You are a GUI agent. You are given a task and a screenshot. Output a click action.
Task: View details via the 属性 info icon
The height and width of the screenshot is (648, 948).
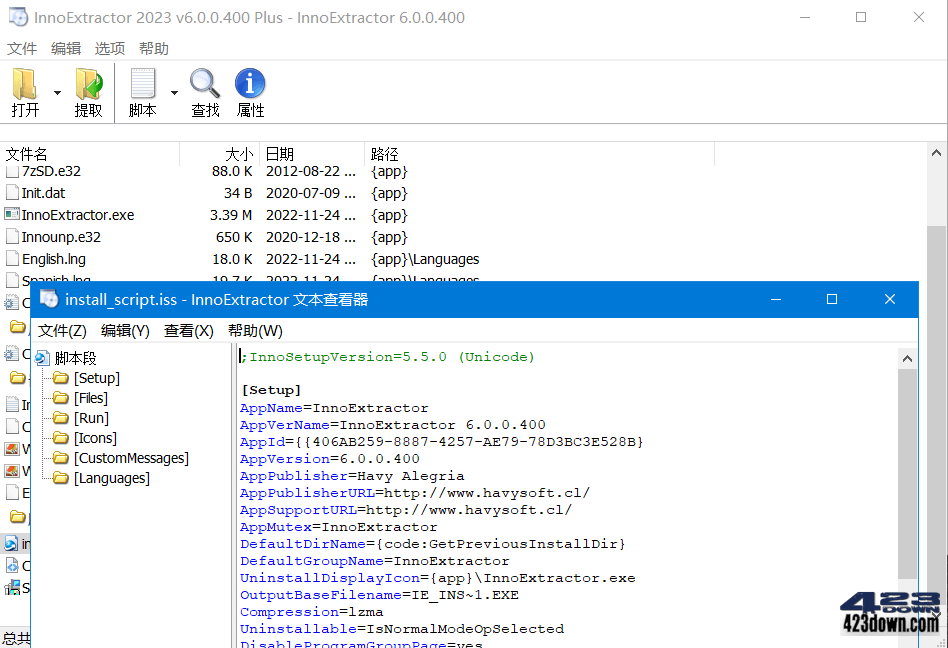pyautogui.click(x=249, y=84)
